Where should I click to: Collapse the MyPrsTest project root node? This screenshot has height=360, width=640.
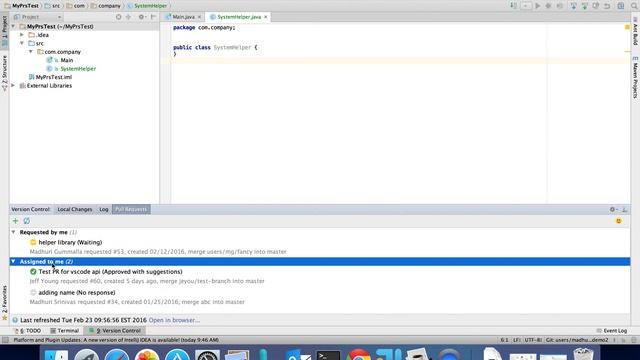(x=13, y=26)
